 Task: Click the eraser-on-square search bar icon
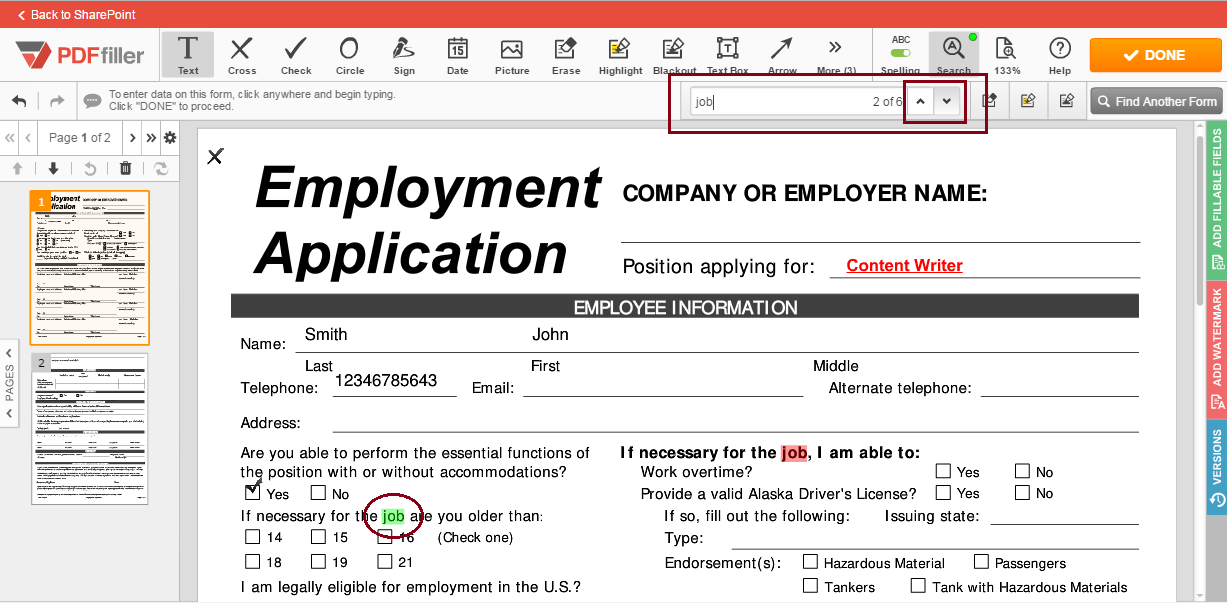(x=989, y=101)
